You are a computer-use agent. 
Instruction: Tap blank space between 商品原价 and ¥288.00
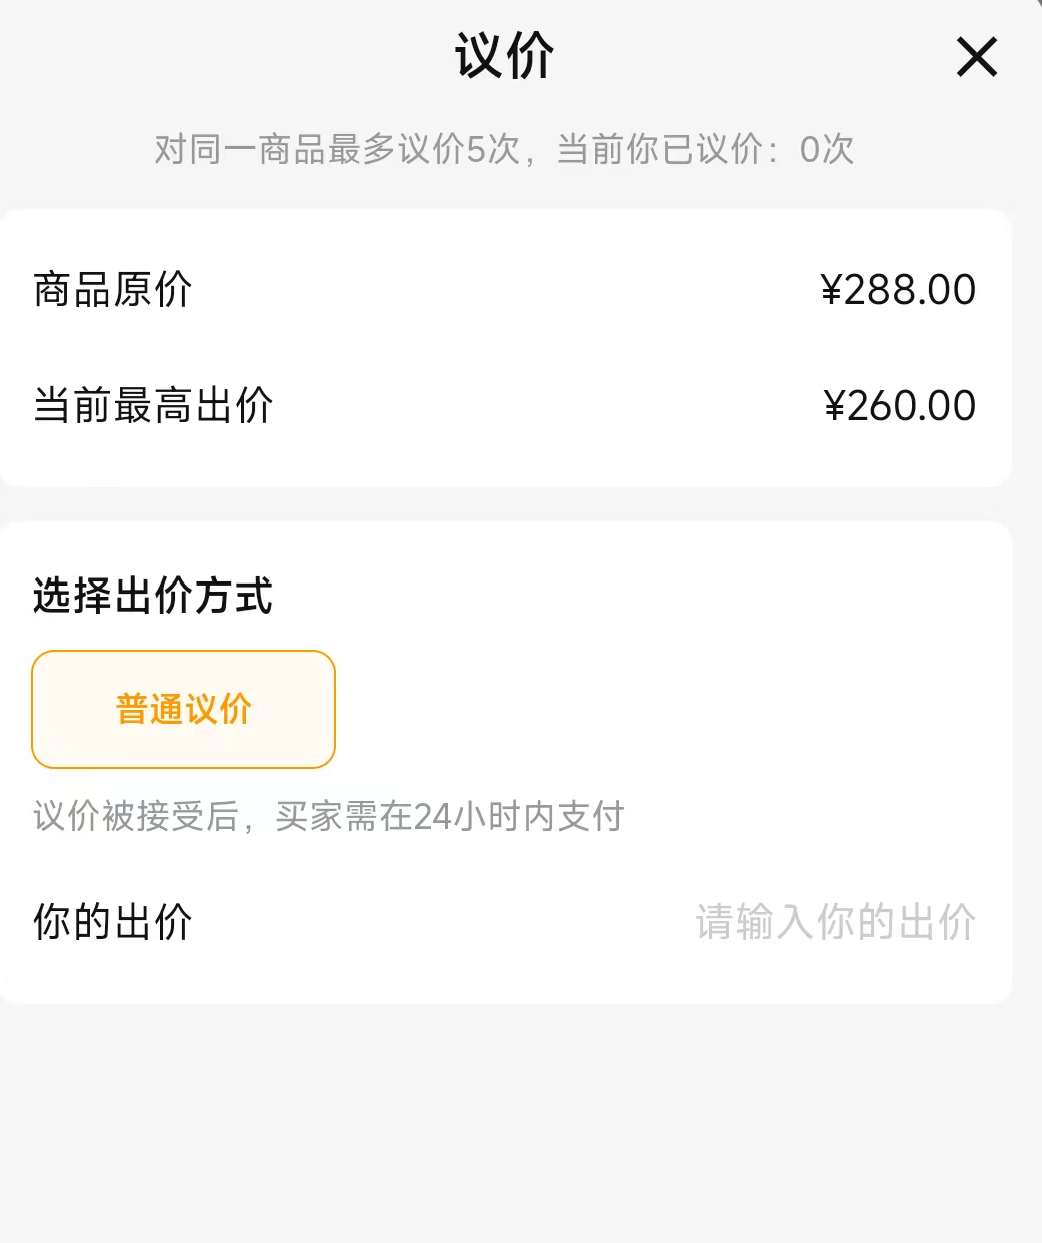click(500, 290)
